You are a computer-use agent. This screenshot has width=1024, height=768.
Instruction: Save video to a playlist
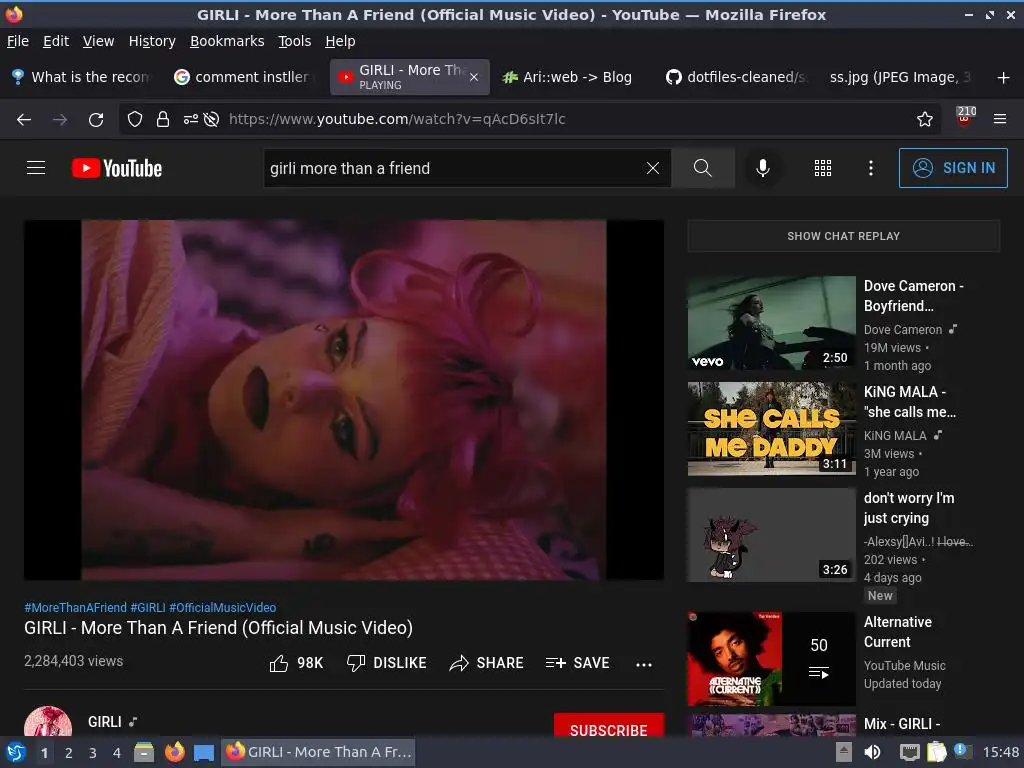pyautogui.click(x=577, y=663)
